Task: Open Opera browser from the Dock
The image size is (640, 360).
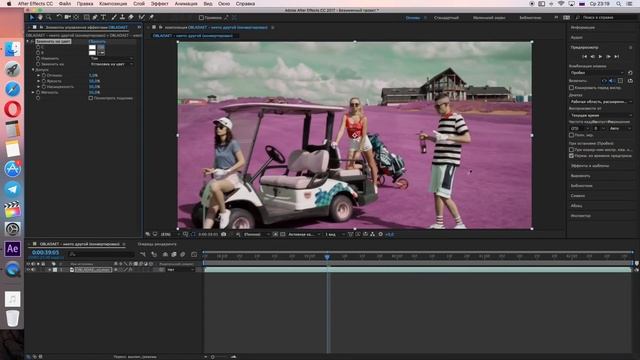Action: [13, 109]
